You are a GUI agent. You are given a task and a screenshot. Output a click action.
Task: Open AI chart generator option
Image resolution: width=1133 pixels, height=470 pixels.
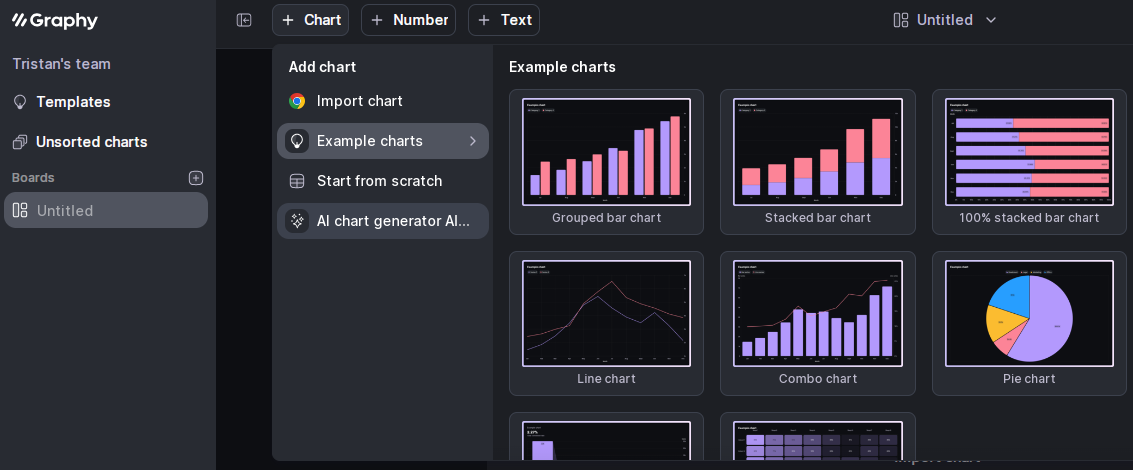(x=383, y=221)
